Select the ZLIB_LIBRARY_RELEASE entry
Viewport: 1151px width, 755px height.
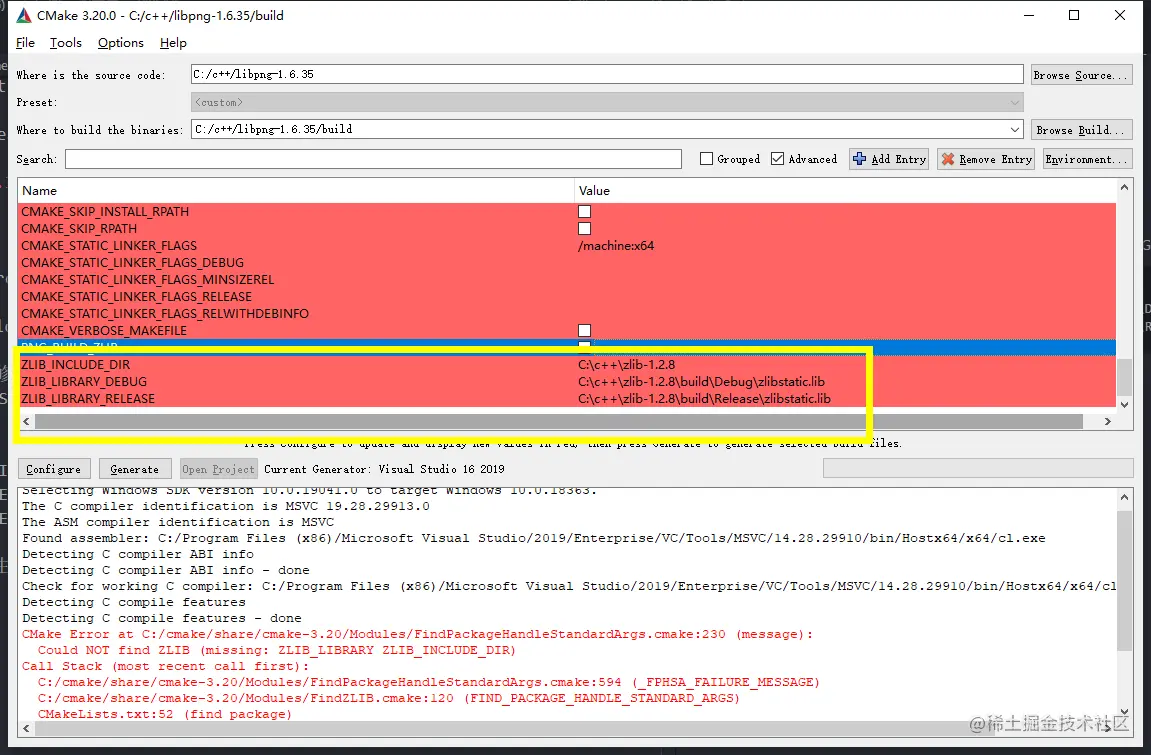click(88, 398)
